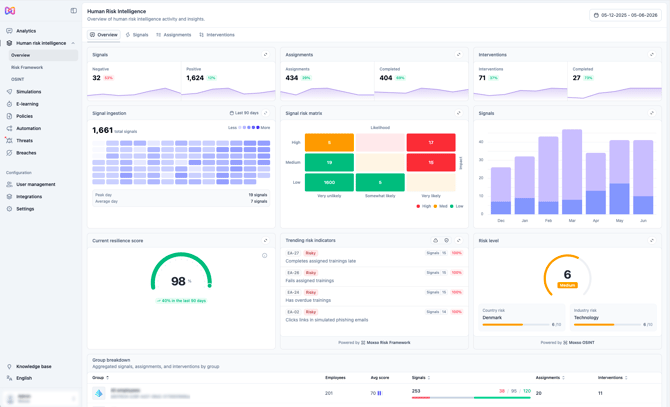Expand the Signal risk matrix card
Viewport: 670px width, 407px height.
[x=458, y=113]
